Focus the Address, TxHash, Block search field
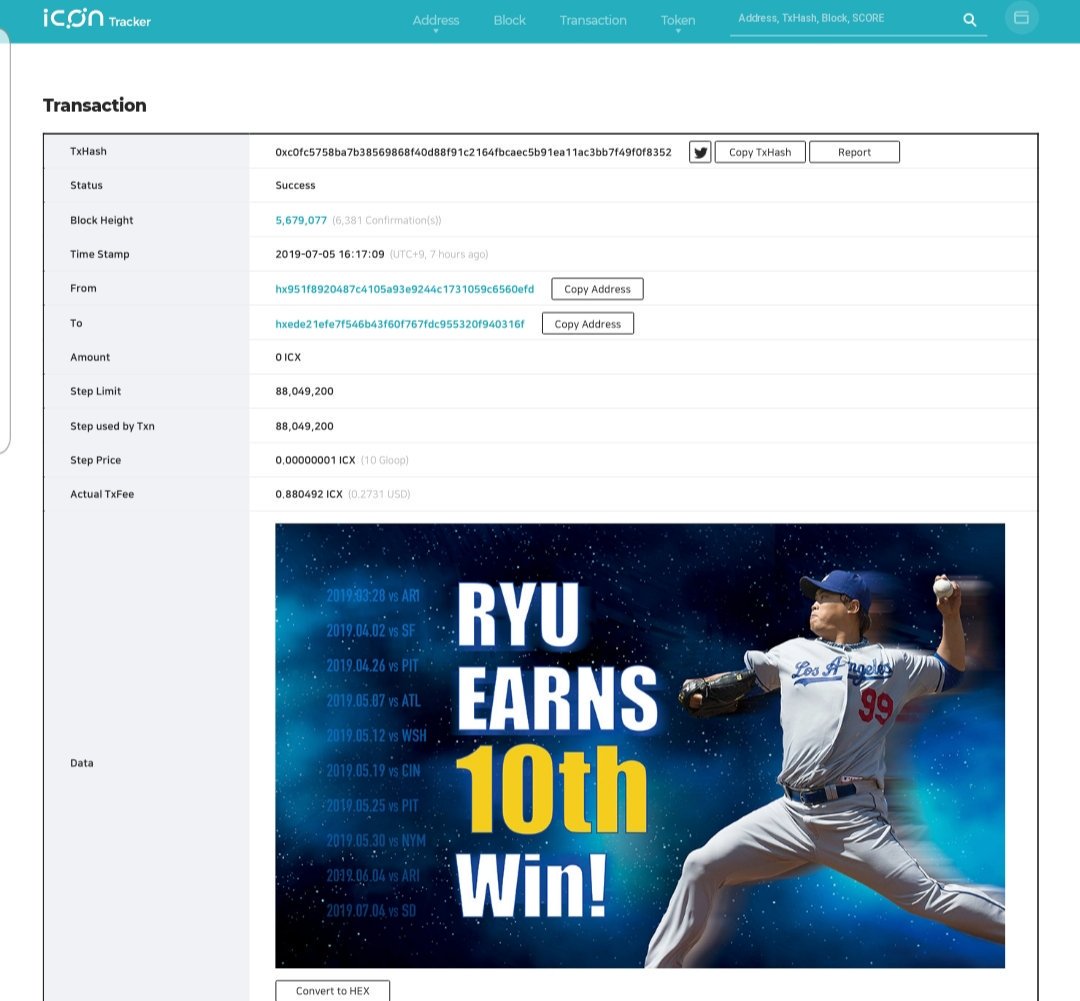Viewport: 1080px width, 1001px height. 845,19
